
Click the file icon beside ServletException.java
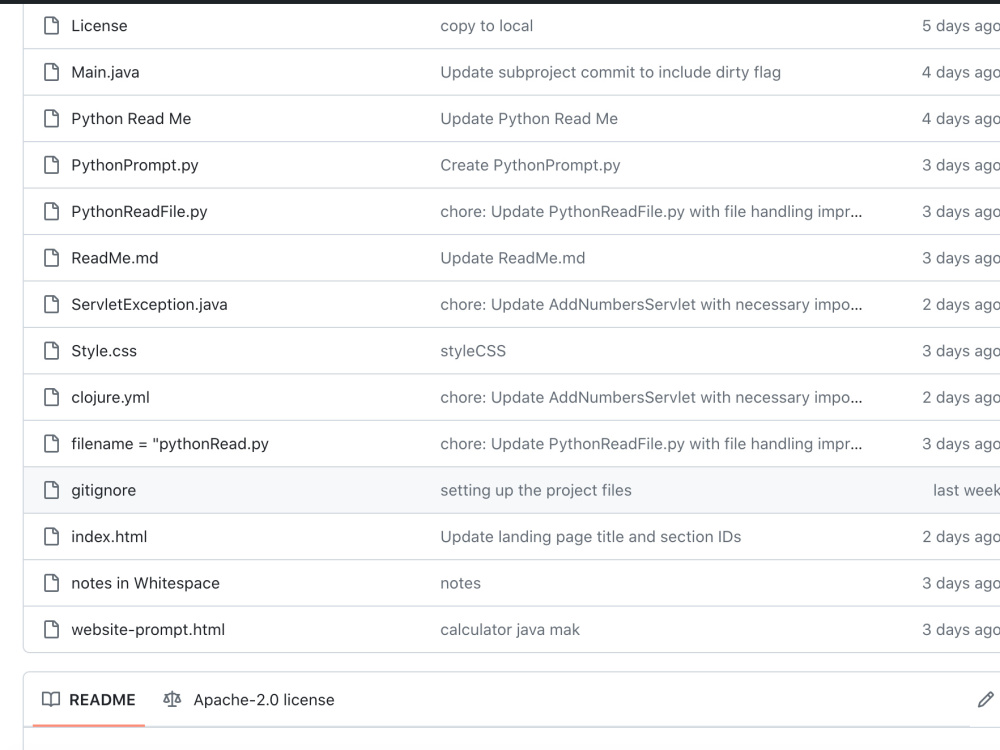tap(52, 304)
